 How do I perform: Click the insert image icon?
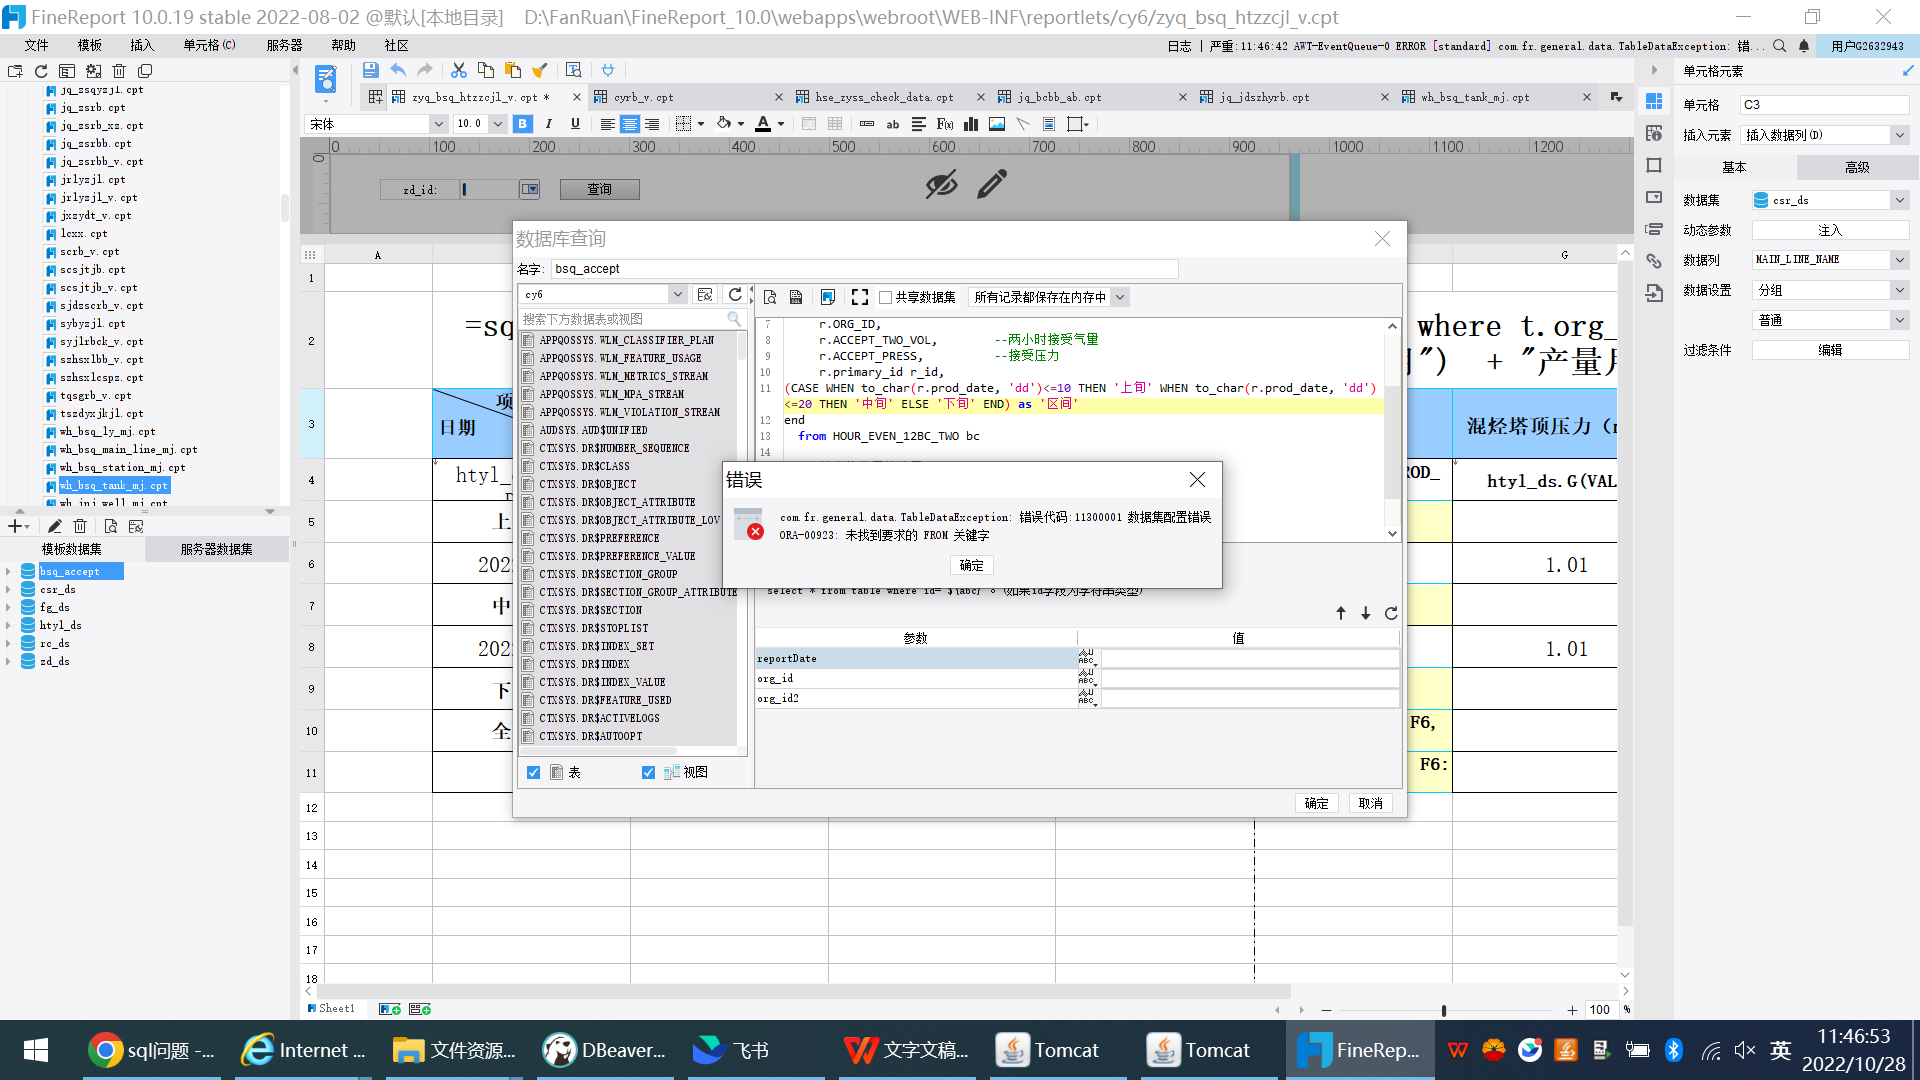coord(997,124)
